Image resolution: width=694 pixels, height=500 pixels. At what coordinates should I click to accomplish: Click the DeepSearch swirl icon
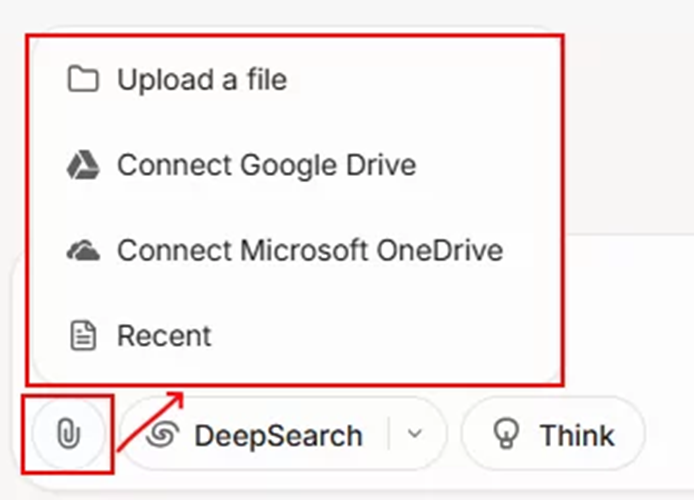pos(162,435)
